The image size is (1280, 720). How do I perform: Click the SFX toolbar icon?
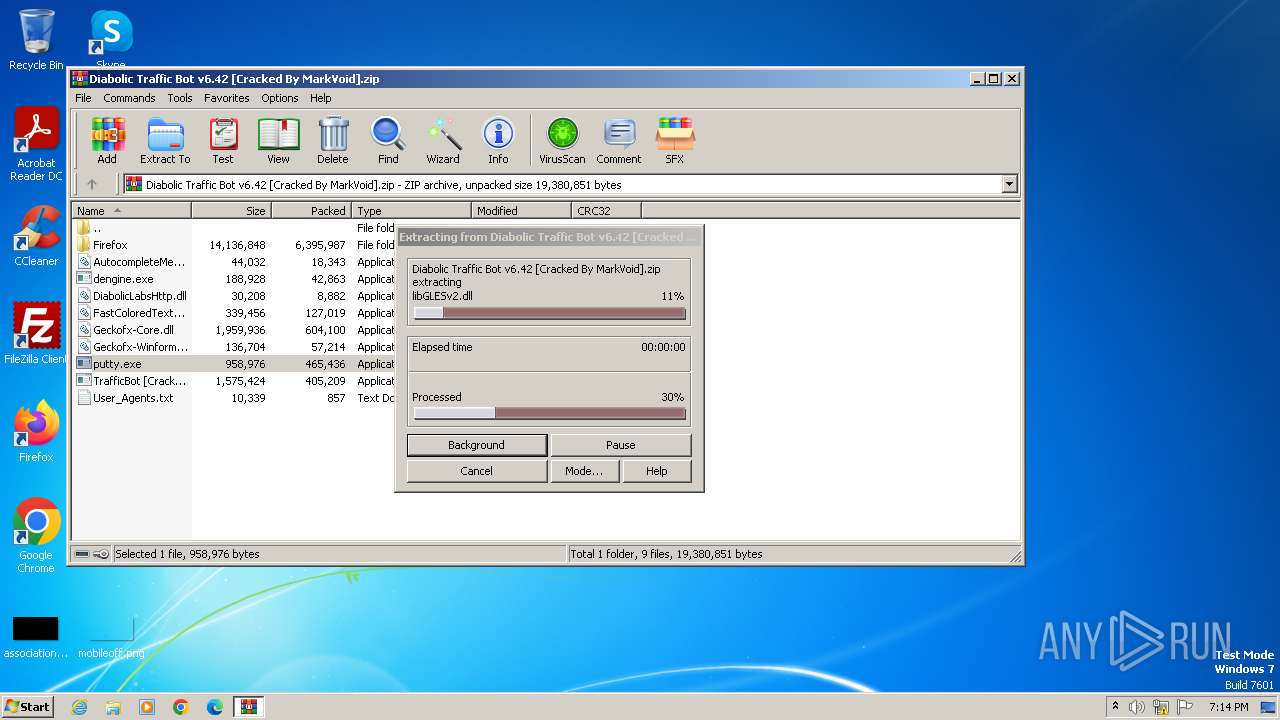click(675, 140)
